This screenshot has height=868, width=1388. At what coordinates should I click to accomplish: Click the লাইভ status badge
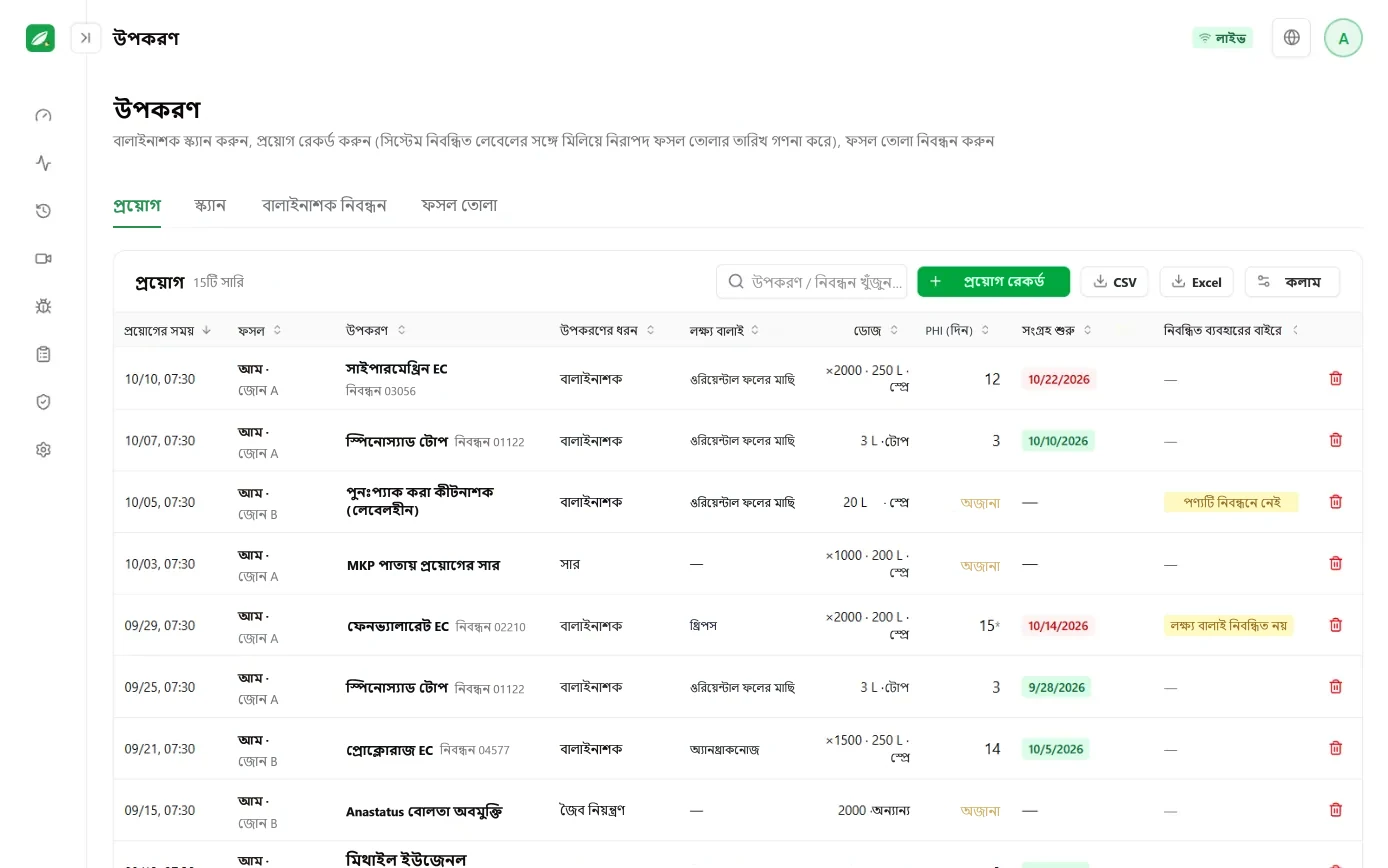(1222, 38)
